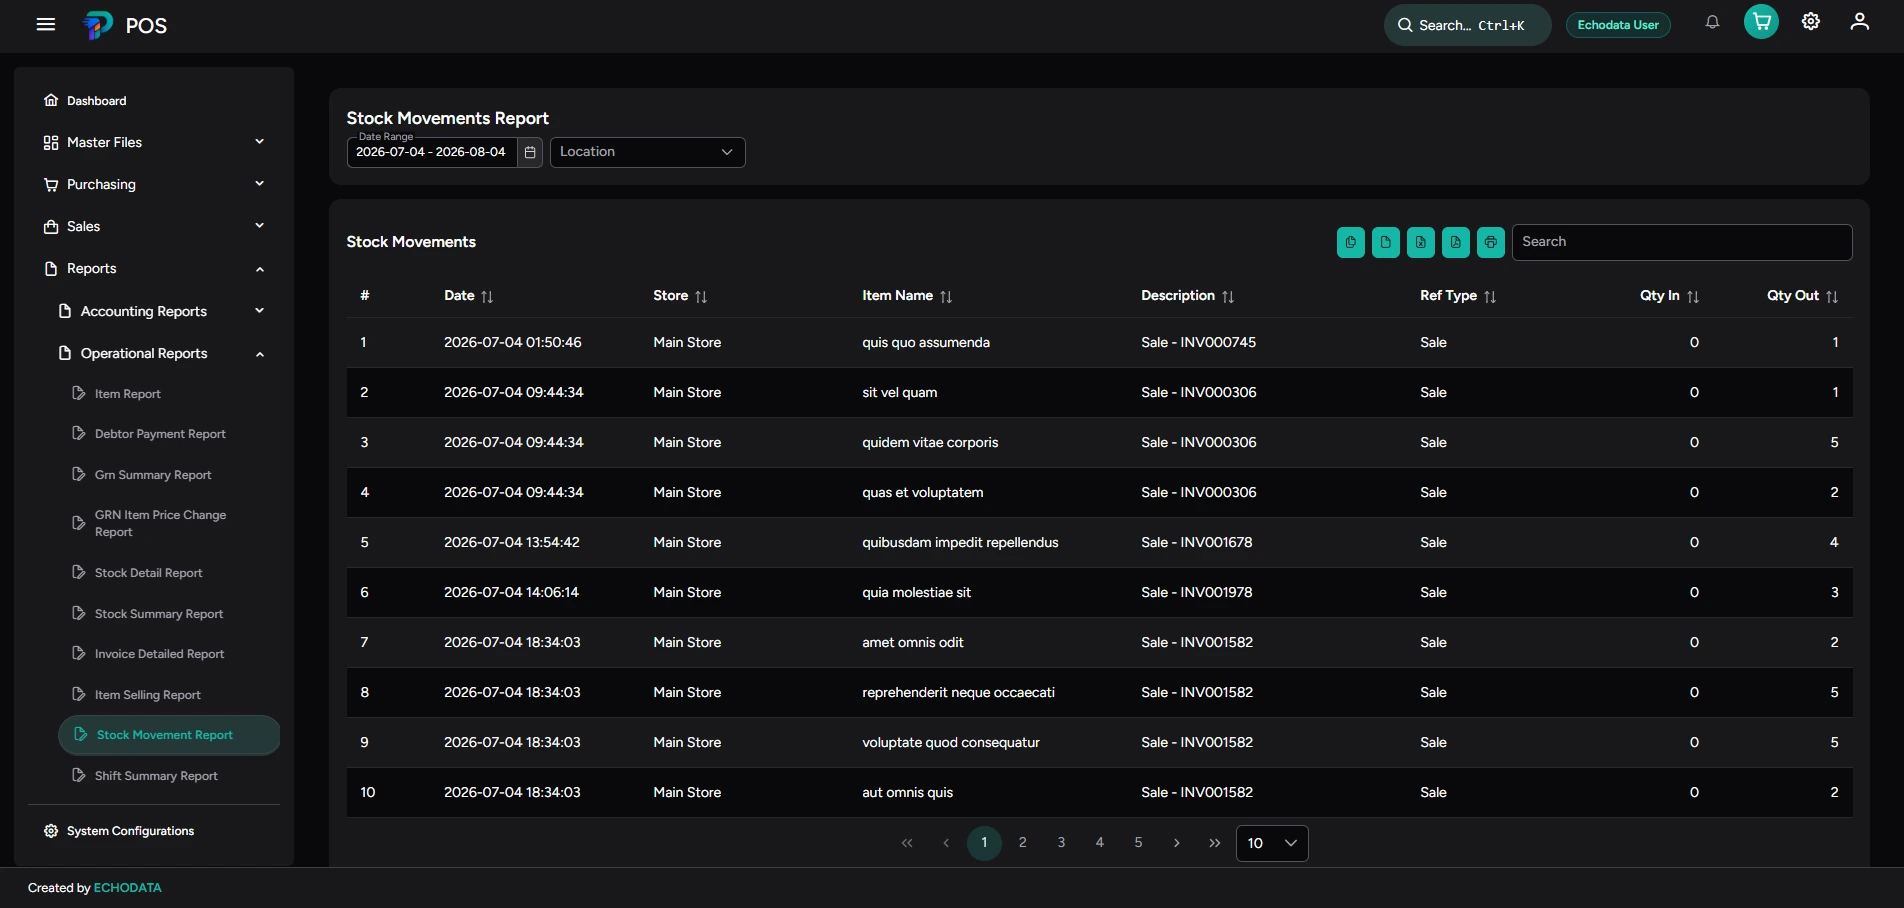Open the global Search Ctrl+K box

pos(1467,25)
